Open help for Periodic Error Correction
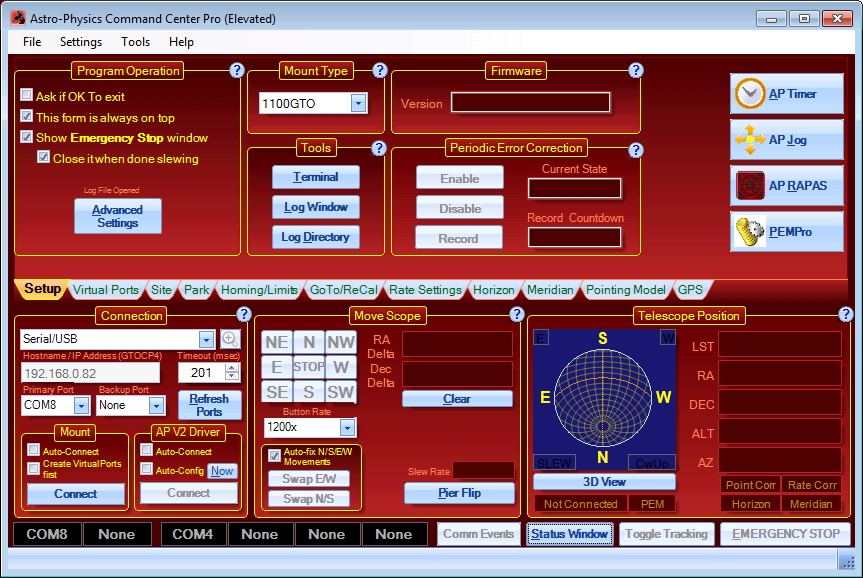863x578 pixels. pos(636,150)
